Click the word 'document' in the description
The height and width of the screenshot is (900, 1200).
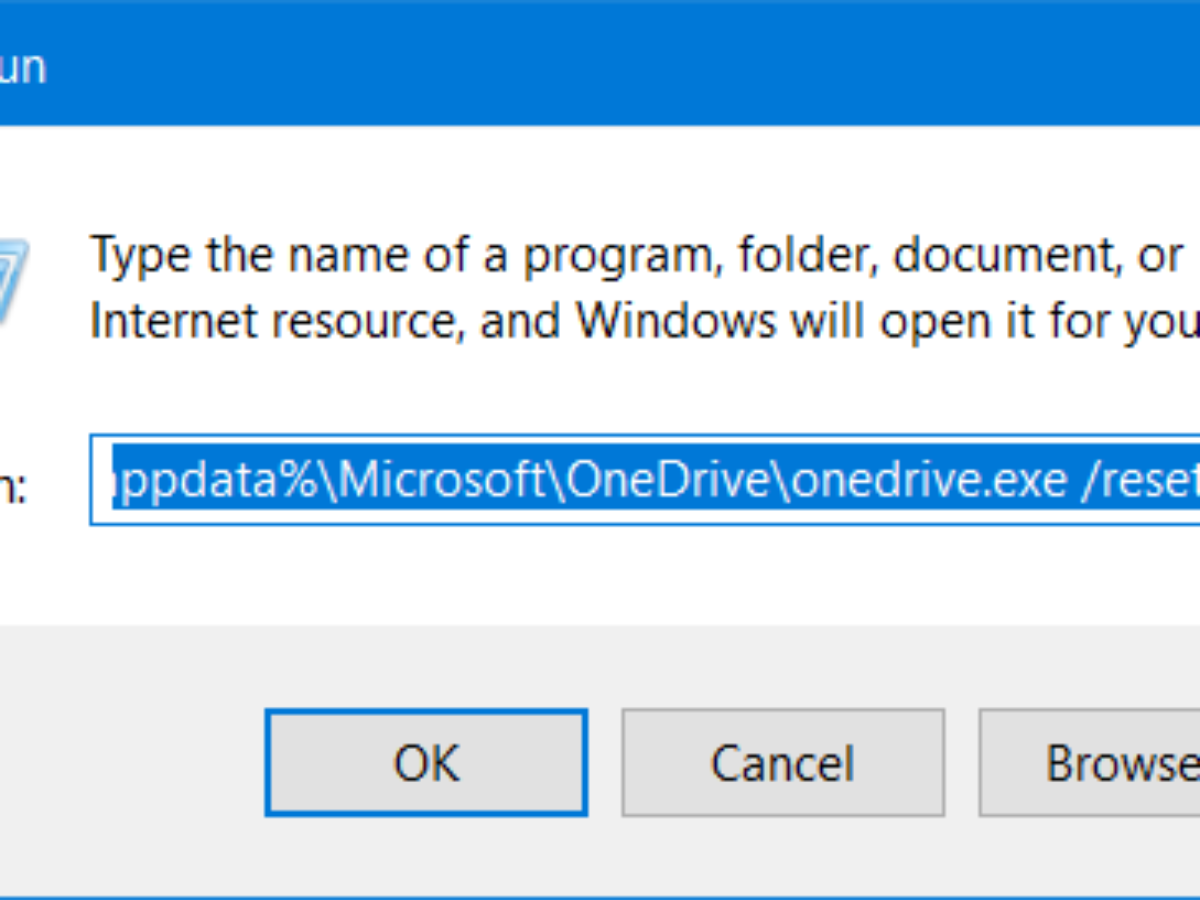(x=1000, y=257)
